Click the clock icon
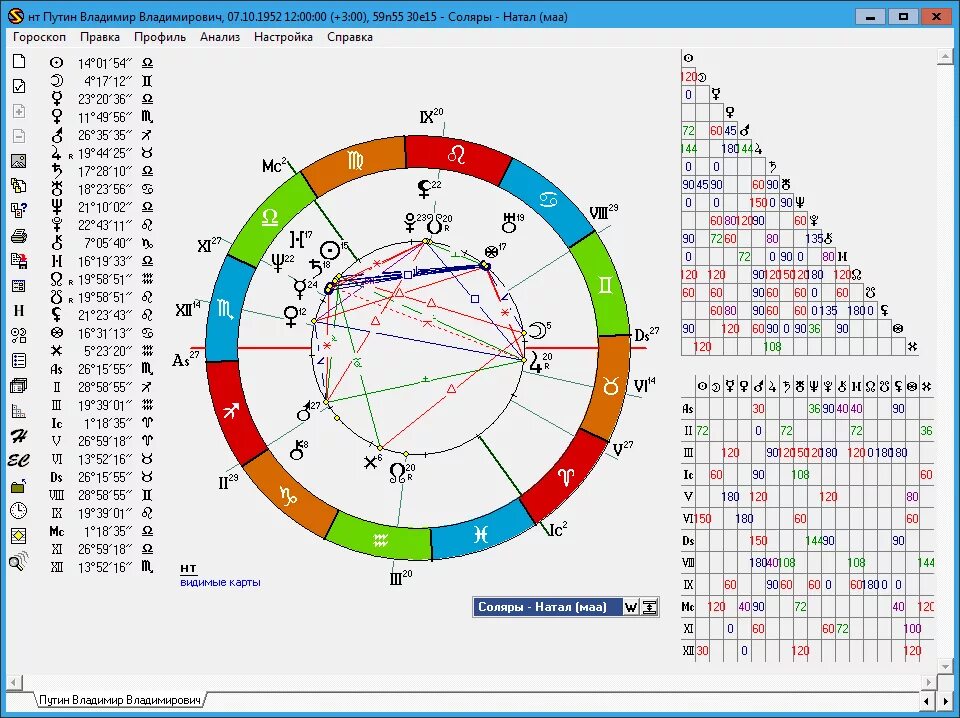This screenshot has width=960, height=718. pyautogui.click(x=19, y=510)
